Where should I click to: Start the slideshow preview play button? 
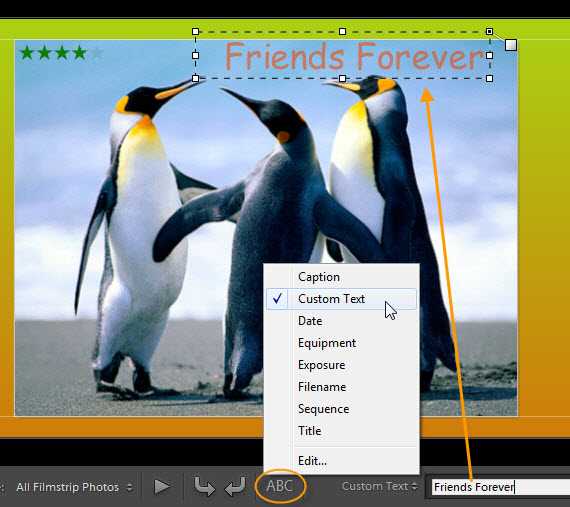pyautogui.click(x=161, y=487)
